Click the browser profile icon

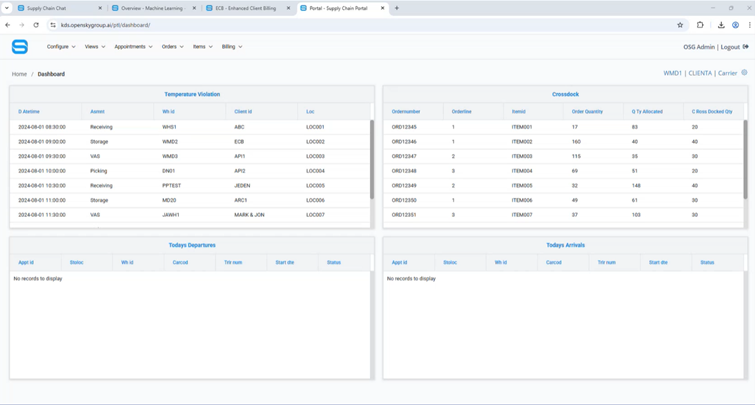pos(735,25)
